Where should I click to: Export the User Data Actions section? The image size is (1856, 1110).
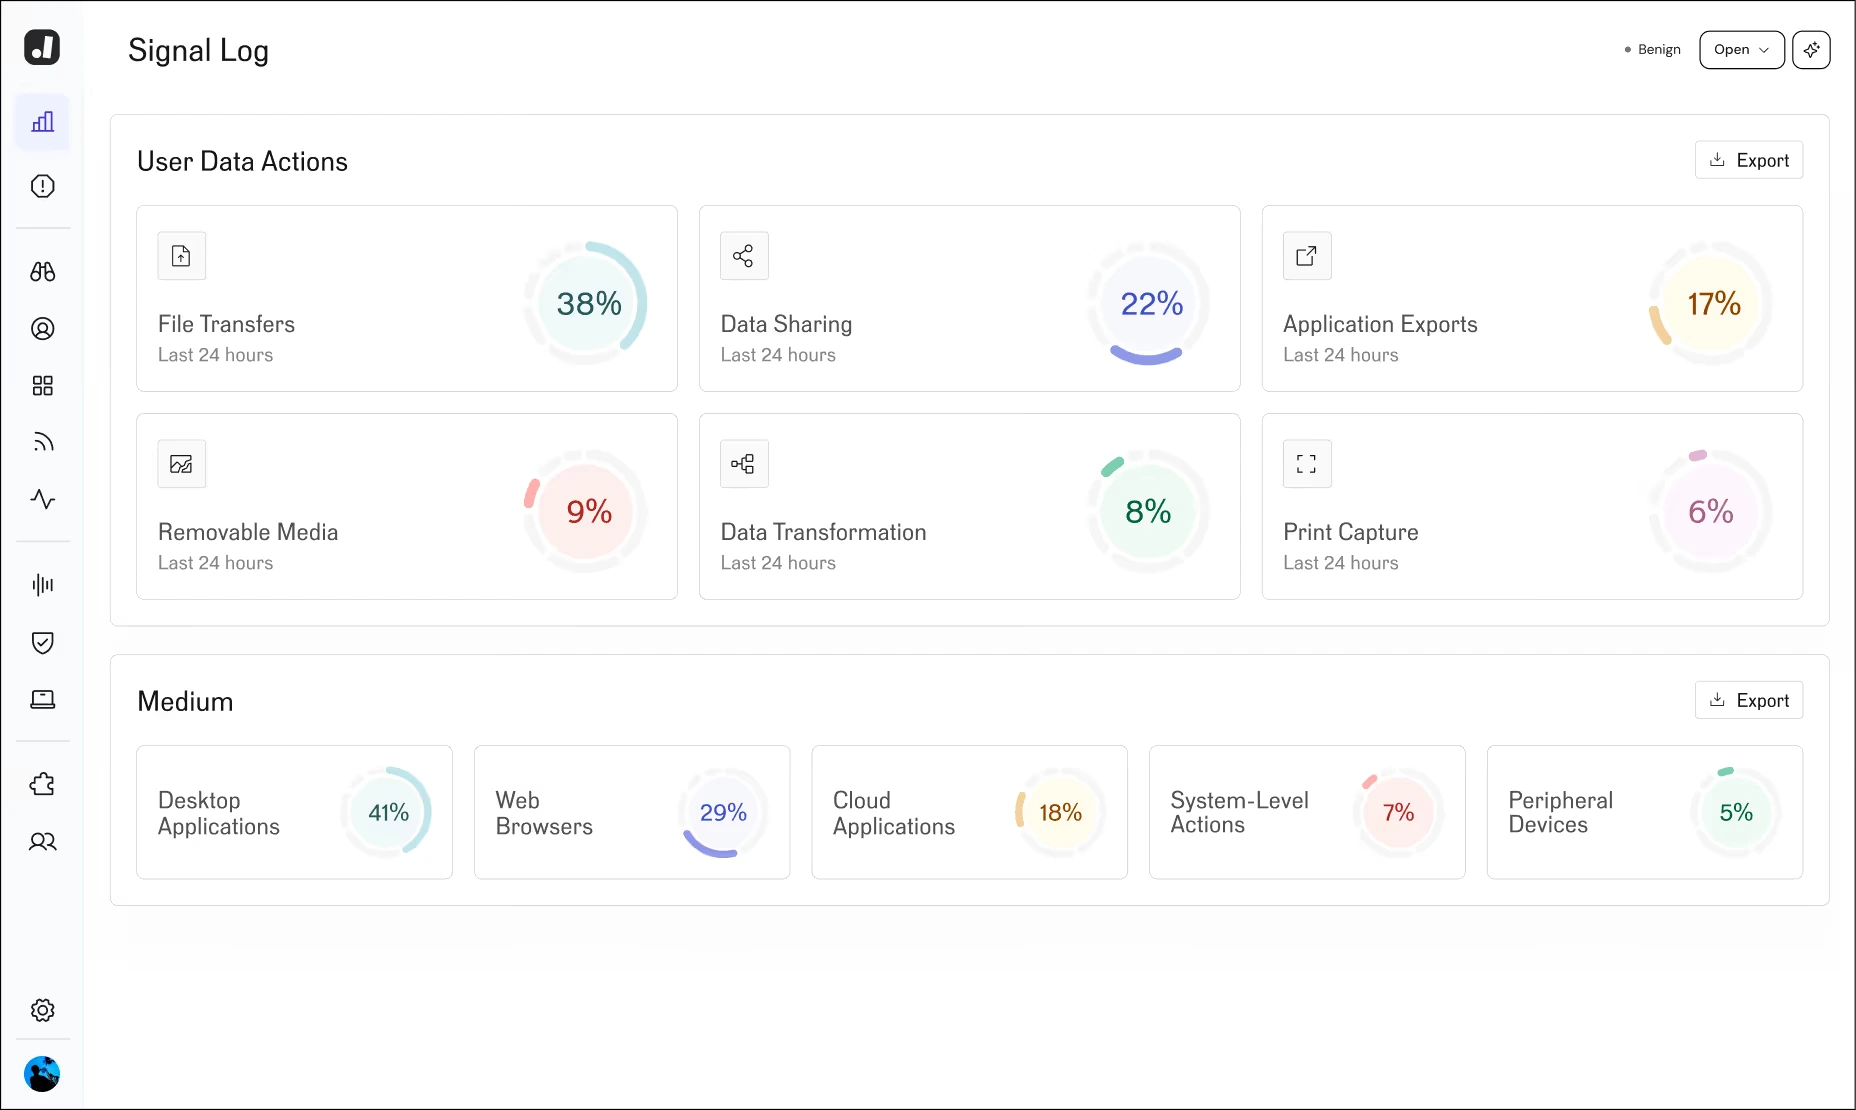click(x=1749, y=160)
